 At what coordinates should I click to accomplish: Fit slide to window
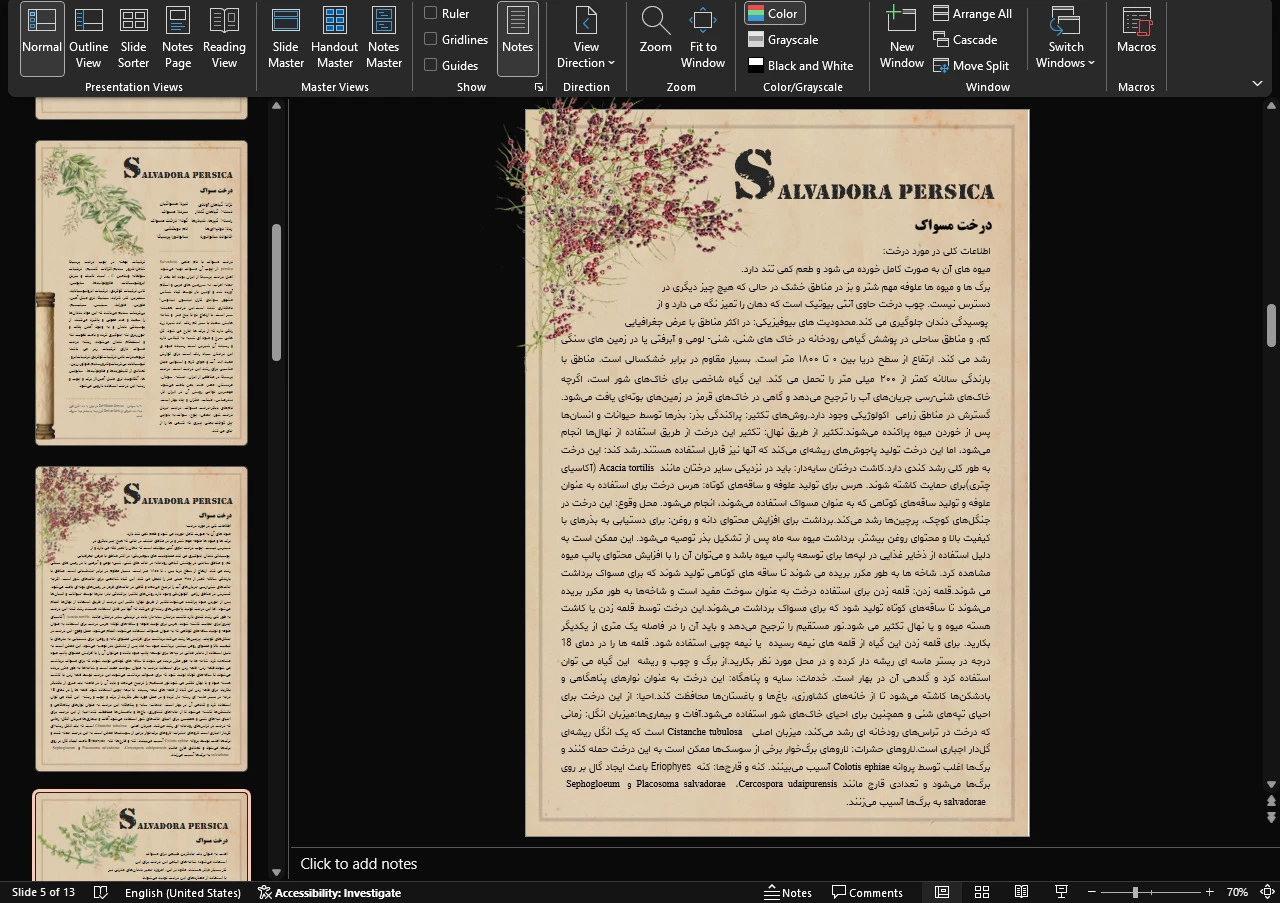click(703, 40)
